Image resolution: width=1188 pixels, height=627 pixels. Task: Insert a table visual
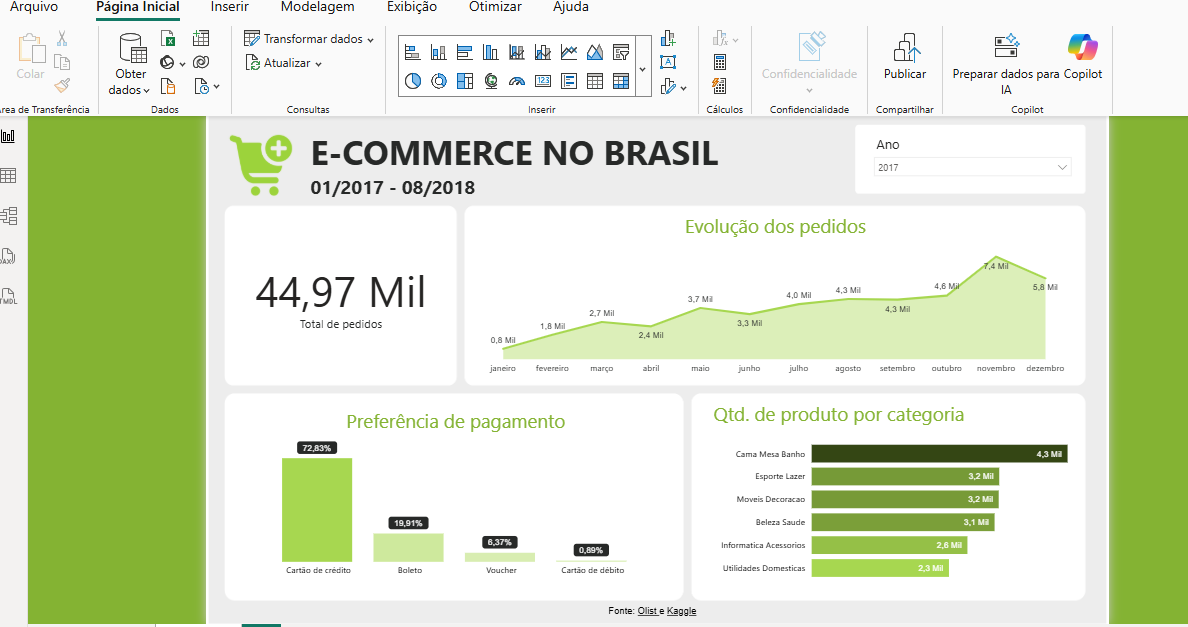(595, 81)
